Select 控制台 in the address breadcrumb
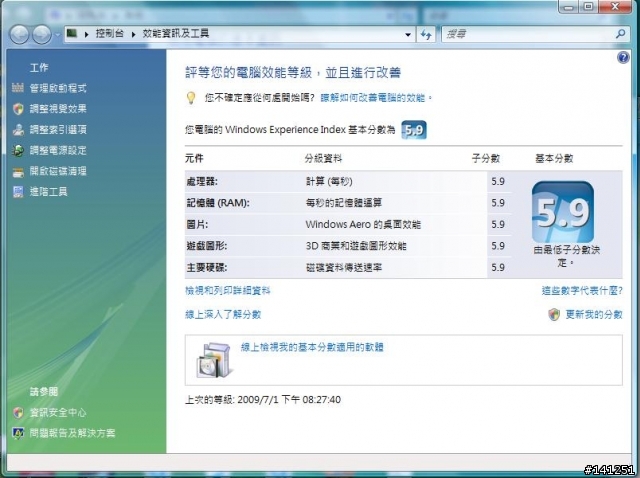This screenshot has width=640, height=478. (x=109, y=33)
